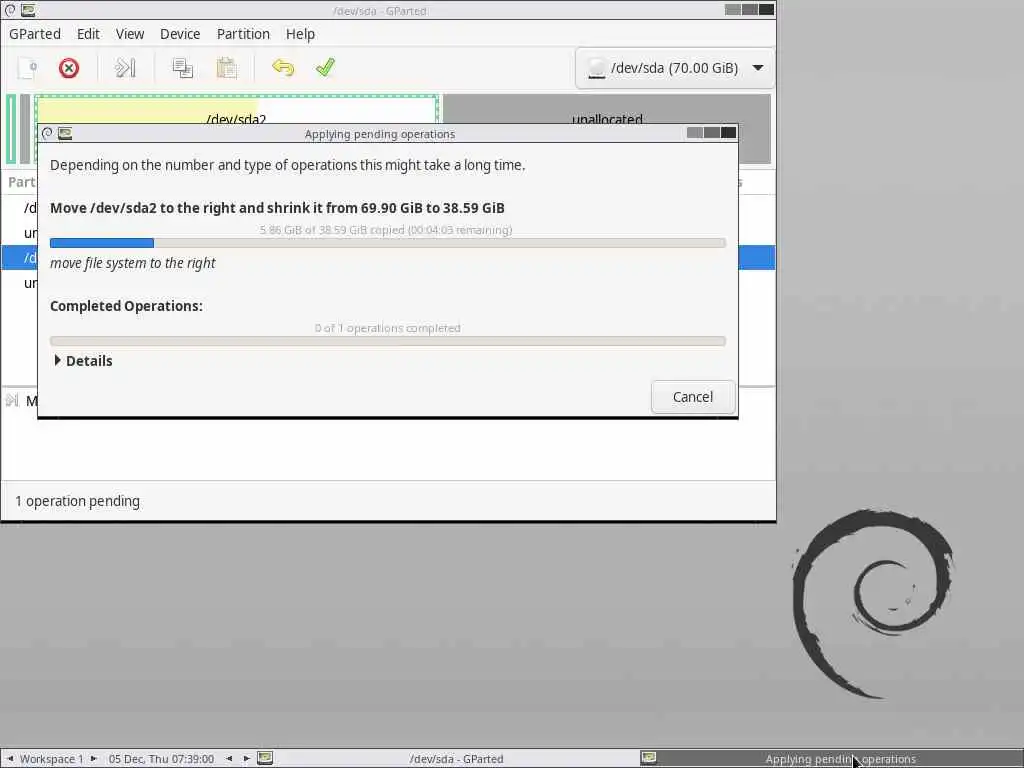Viewport: 1024px width, 768px height.
Task: Cancel the pending operations
Action: tap(693, 397)
